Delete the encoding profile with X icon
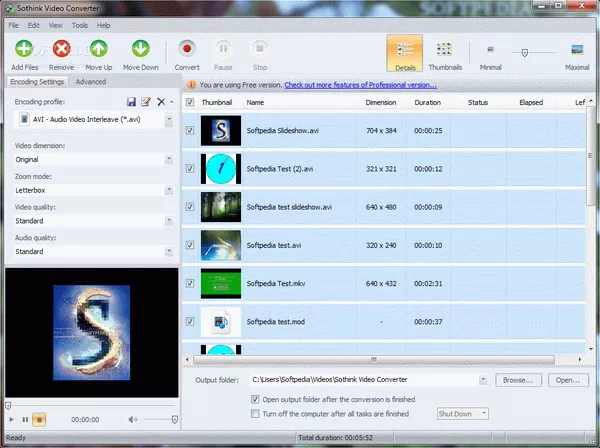This screenshot has width=600, height=448. [161, 102]
